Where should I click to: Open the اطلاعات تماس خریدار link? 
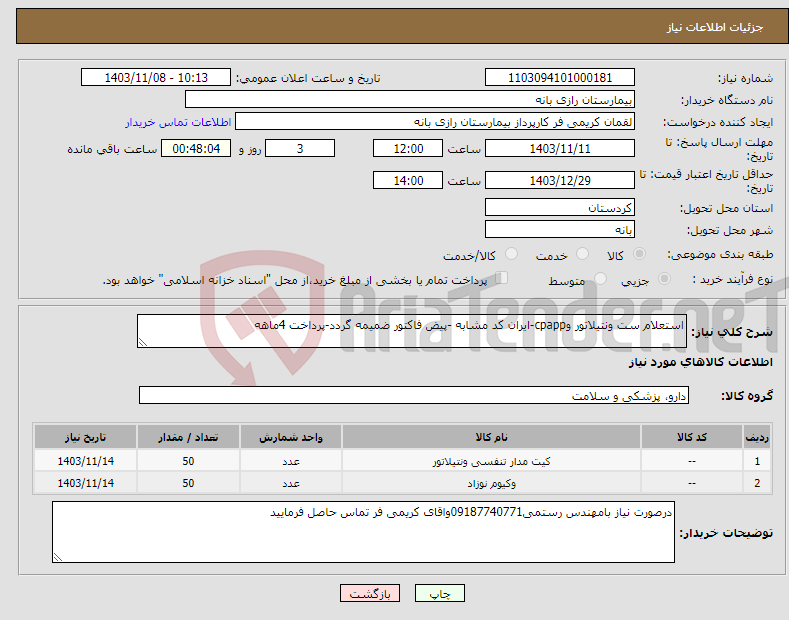178,122
